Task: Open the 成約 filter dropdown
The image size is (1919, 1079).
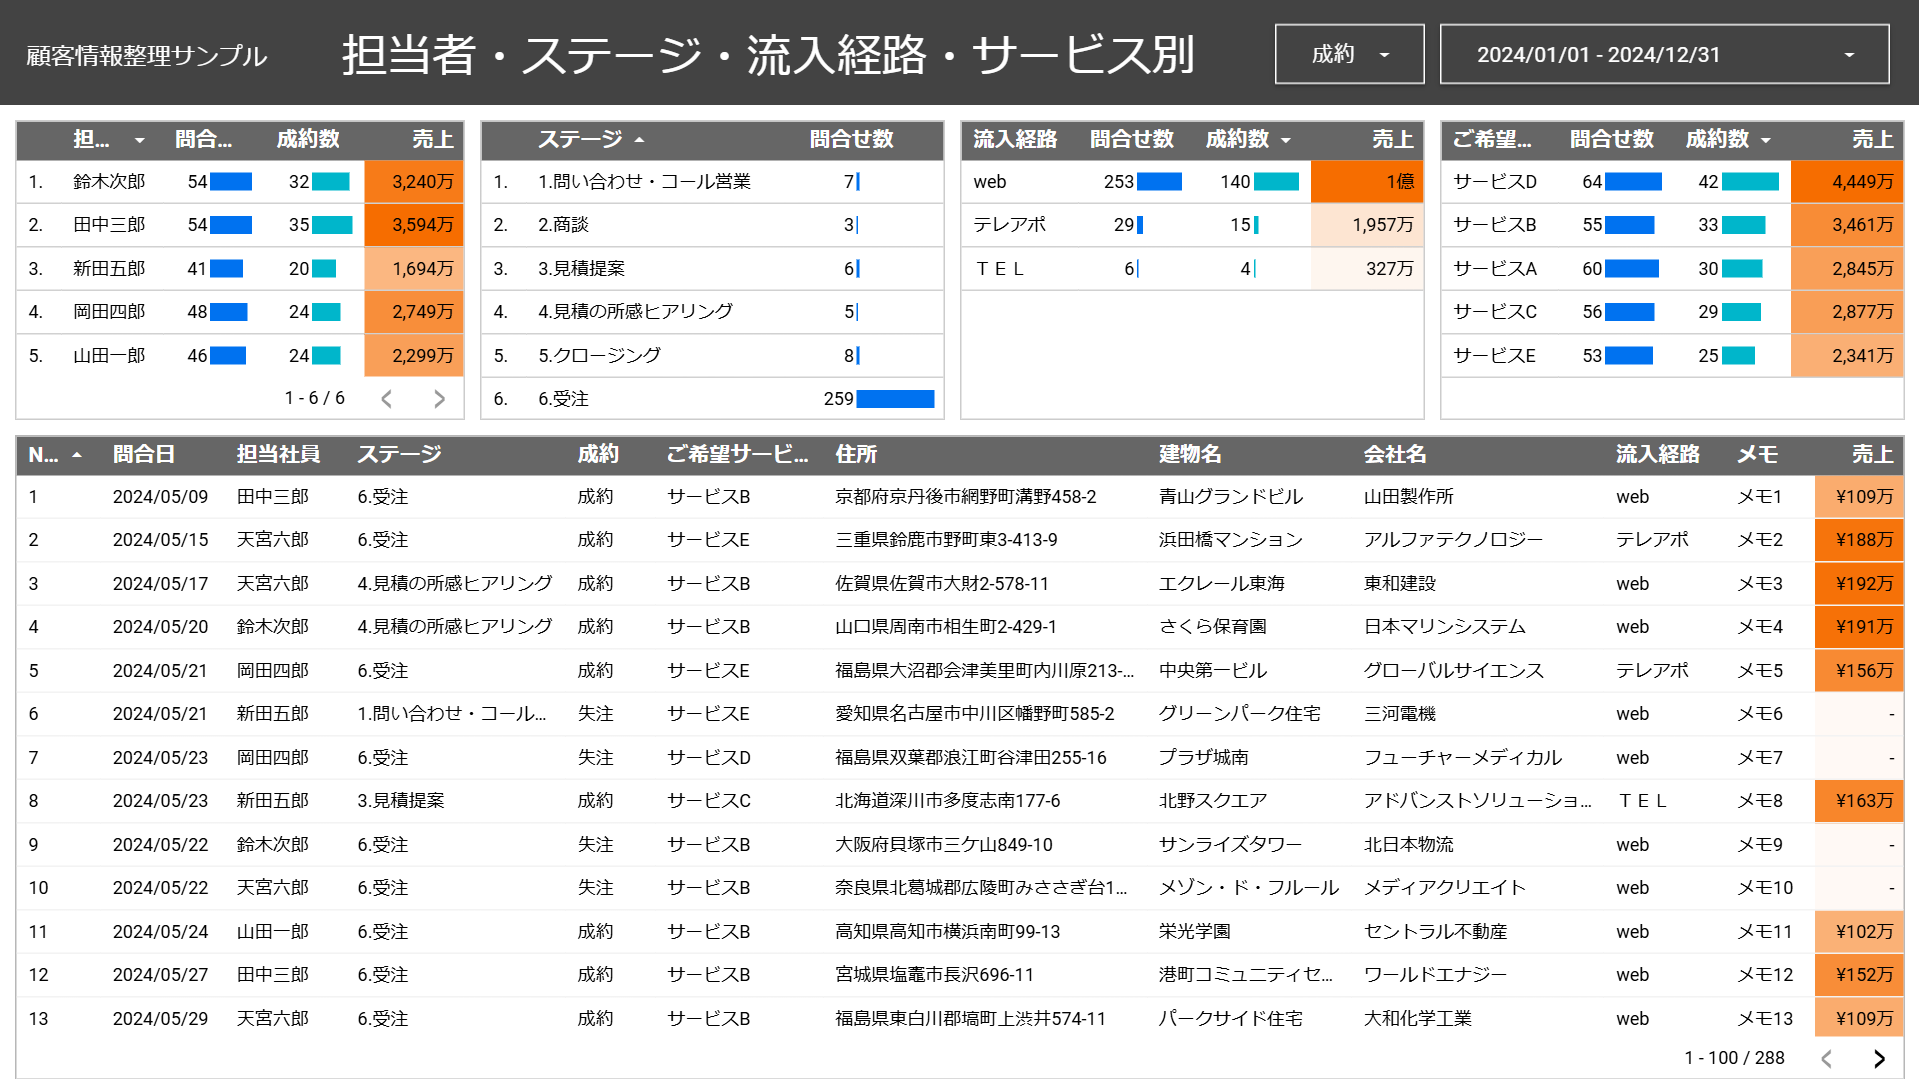Action: (1349, 54)
